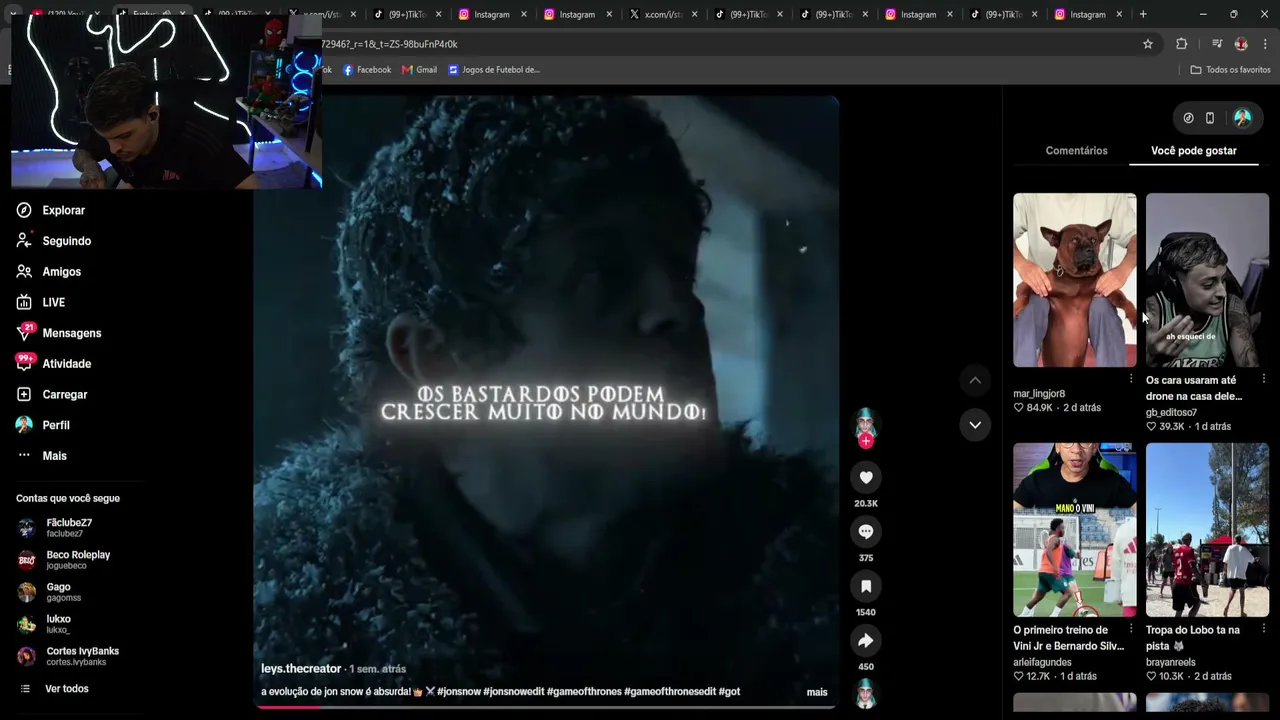Viewport: 1280px width, 720px height.
Task: Open the browser extensions puzzle icon
Action: (1182, 44)
